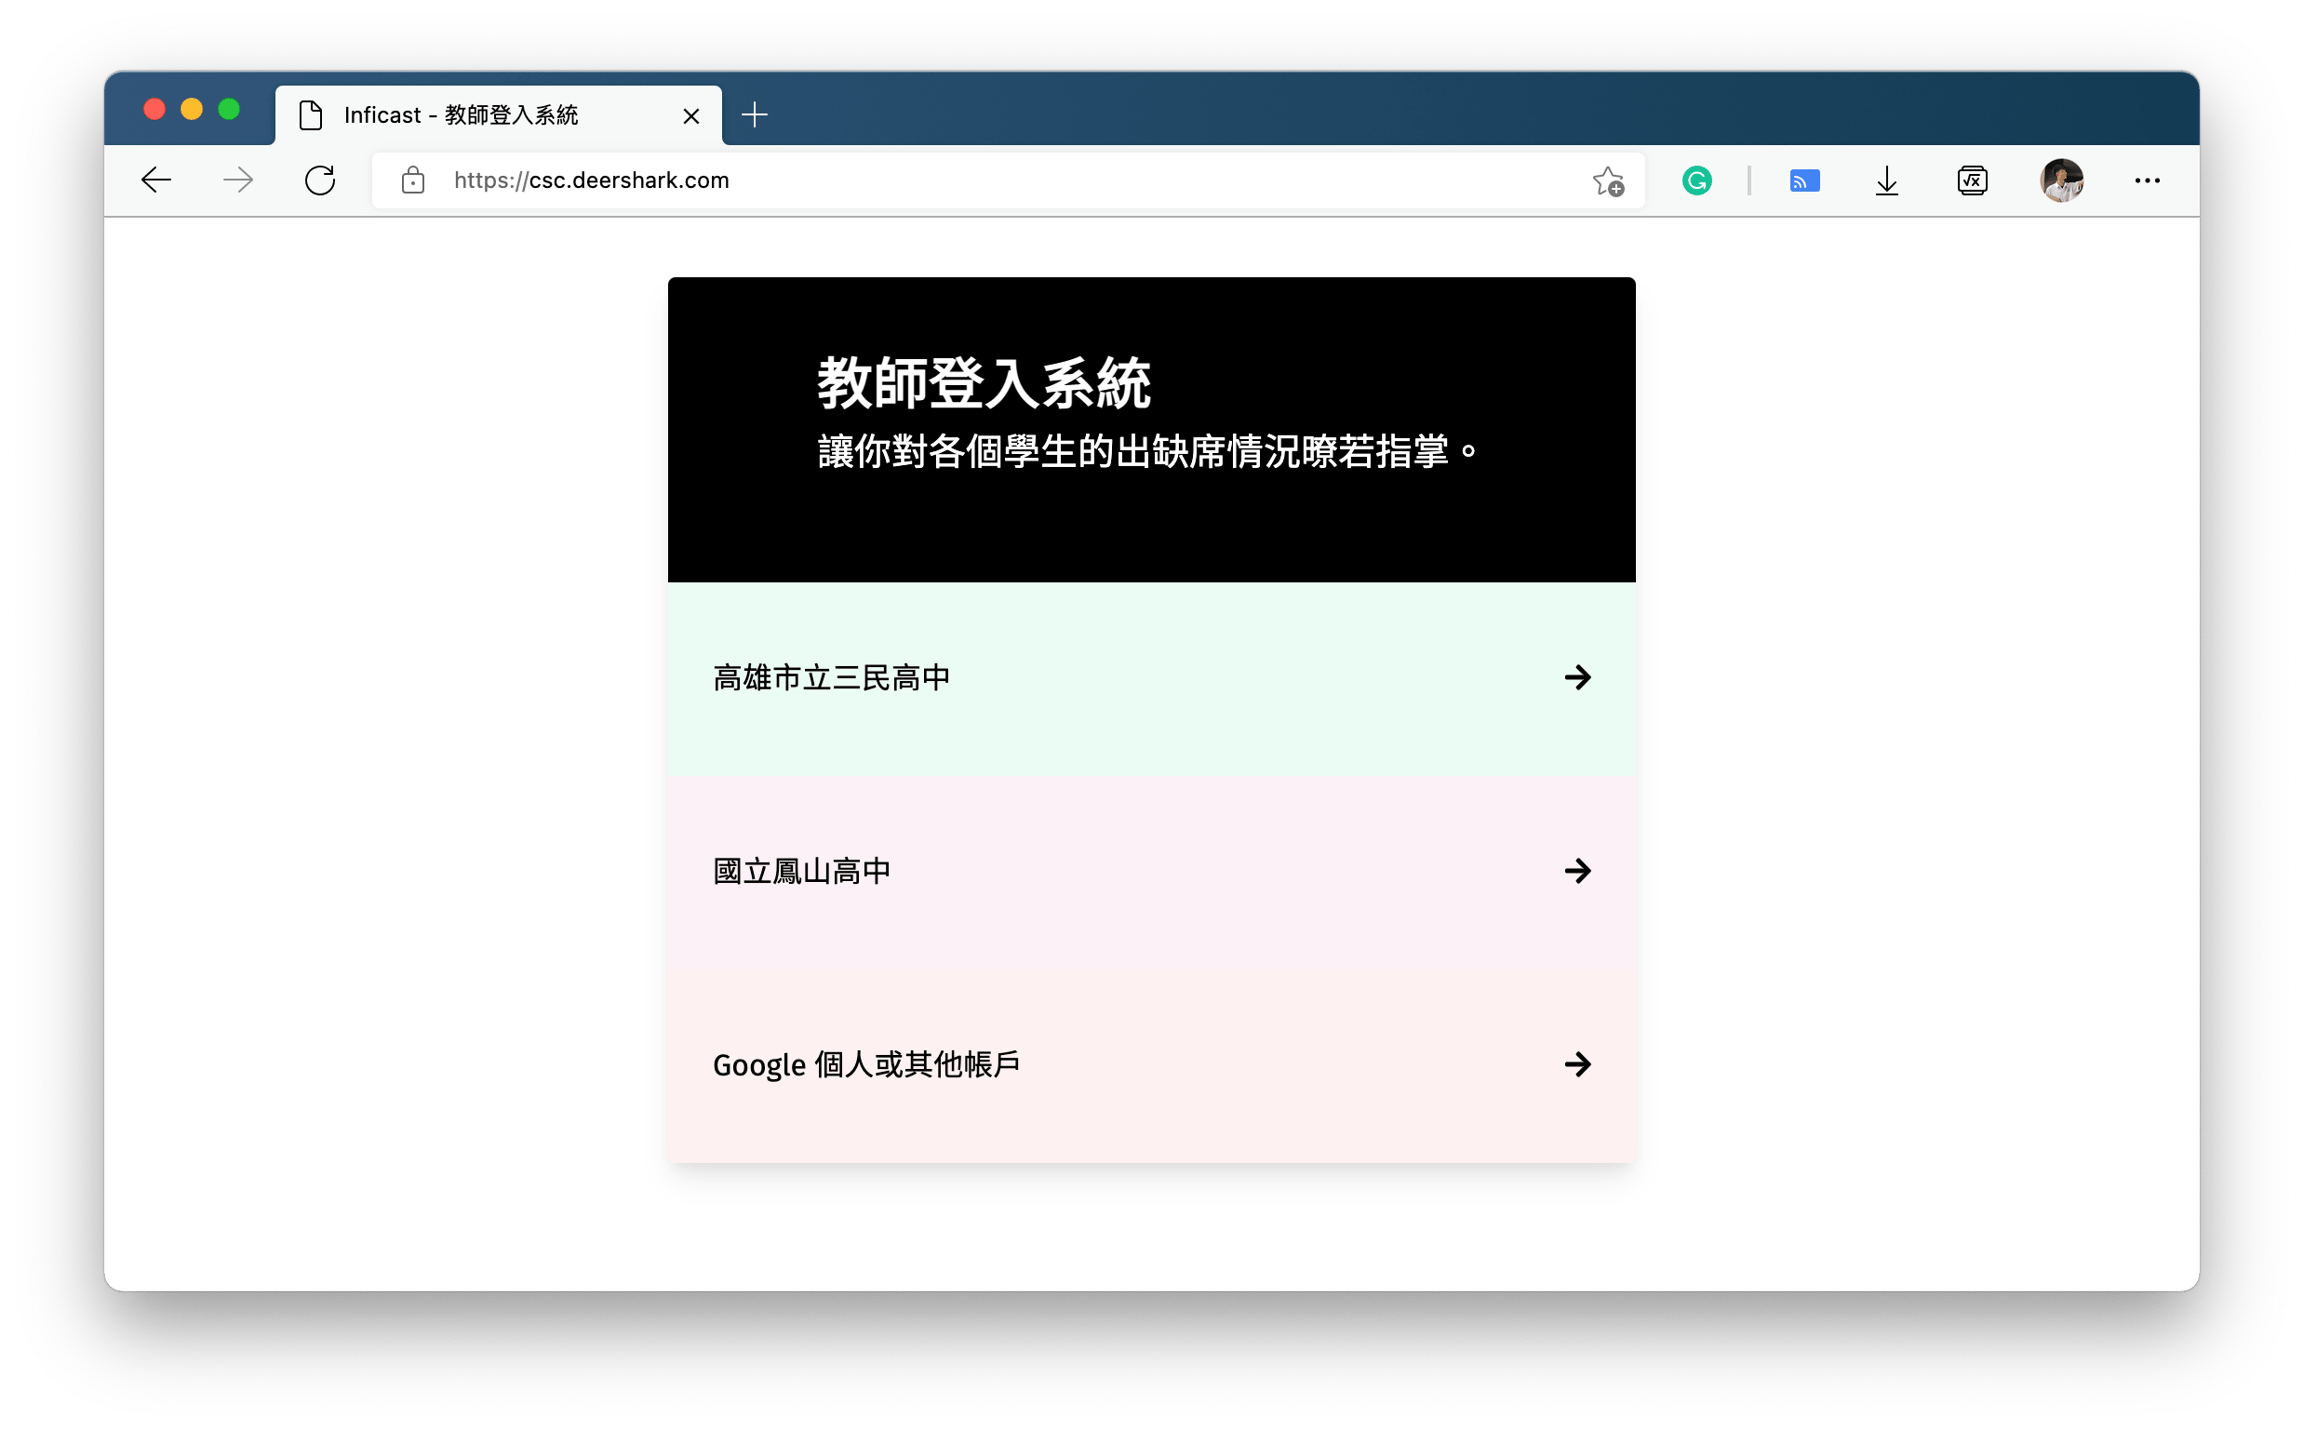Screen dimensions: 2304x1429
Task: Open the Grammarly extension icon
Action: (x=1697, y=181)
